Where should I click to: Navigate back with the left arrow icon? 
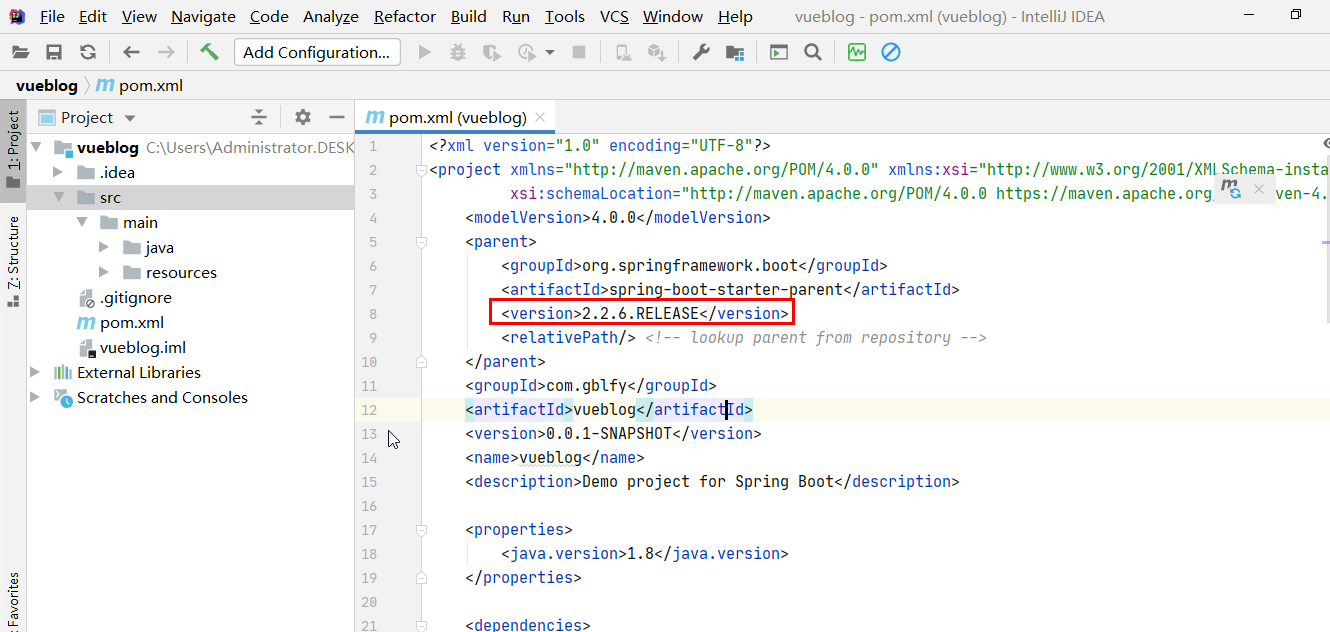(x=131, y=52)
